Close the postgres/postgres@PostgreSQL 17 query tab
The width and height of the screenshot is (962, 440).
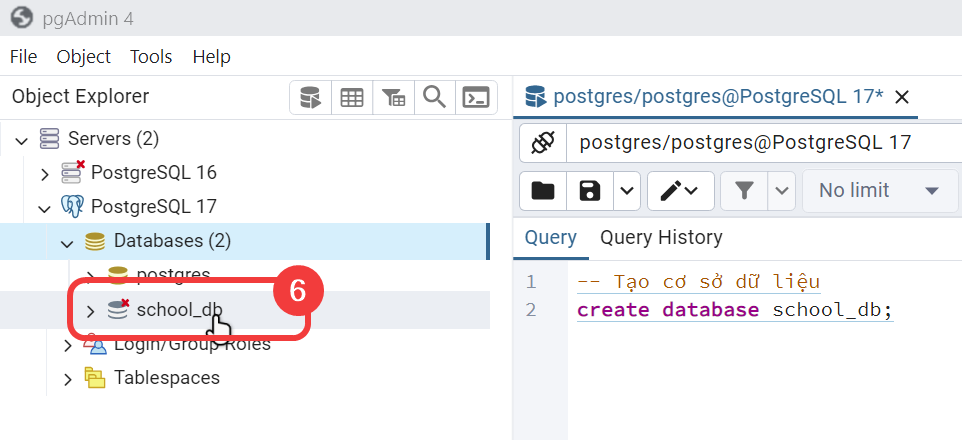coord(901,97)
